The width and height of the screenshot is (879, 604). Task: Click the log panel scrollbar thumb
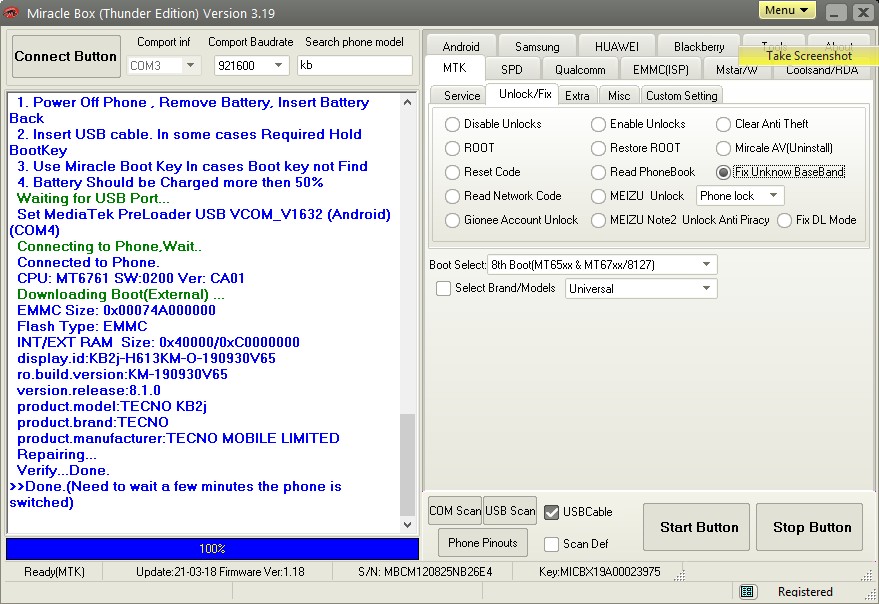[x=408, y=465]
